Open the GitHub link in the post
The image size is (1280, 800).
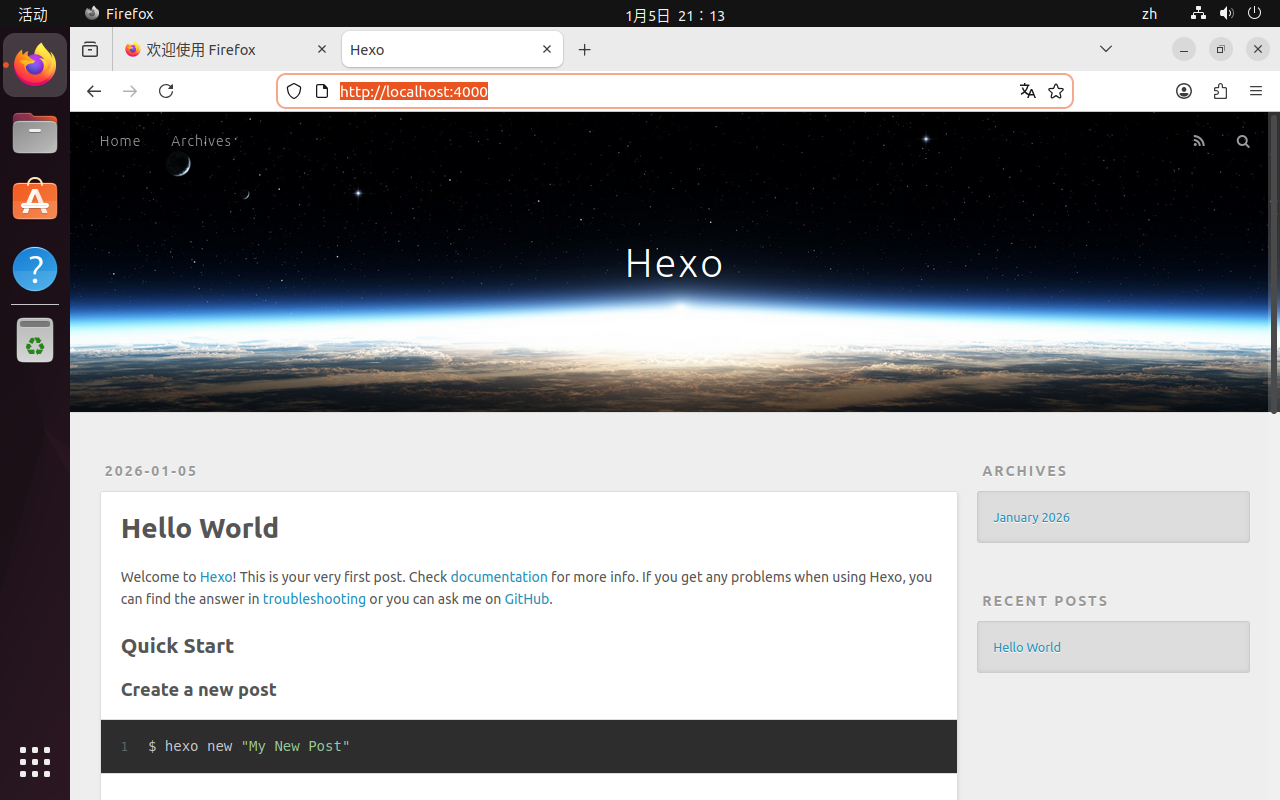(527, 599)
